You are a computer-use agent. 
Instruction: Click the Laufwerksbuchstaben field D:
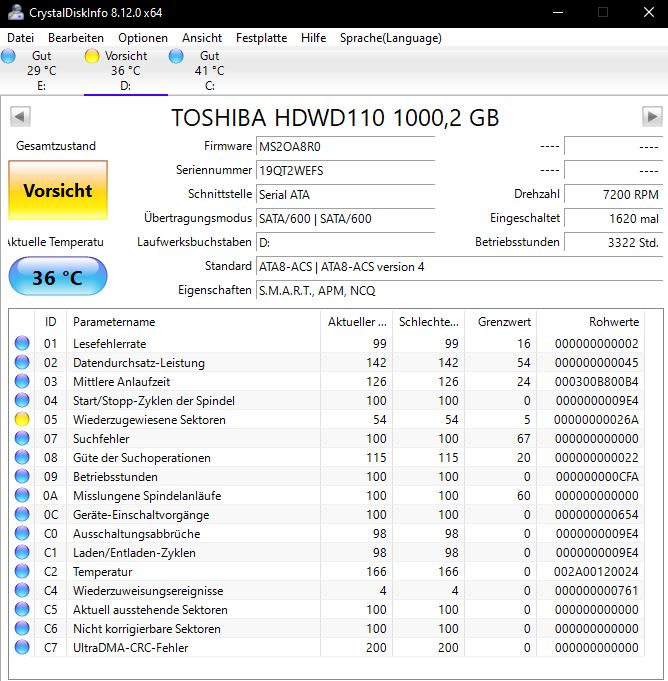(345, 242)
